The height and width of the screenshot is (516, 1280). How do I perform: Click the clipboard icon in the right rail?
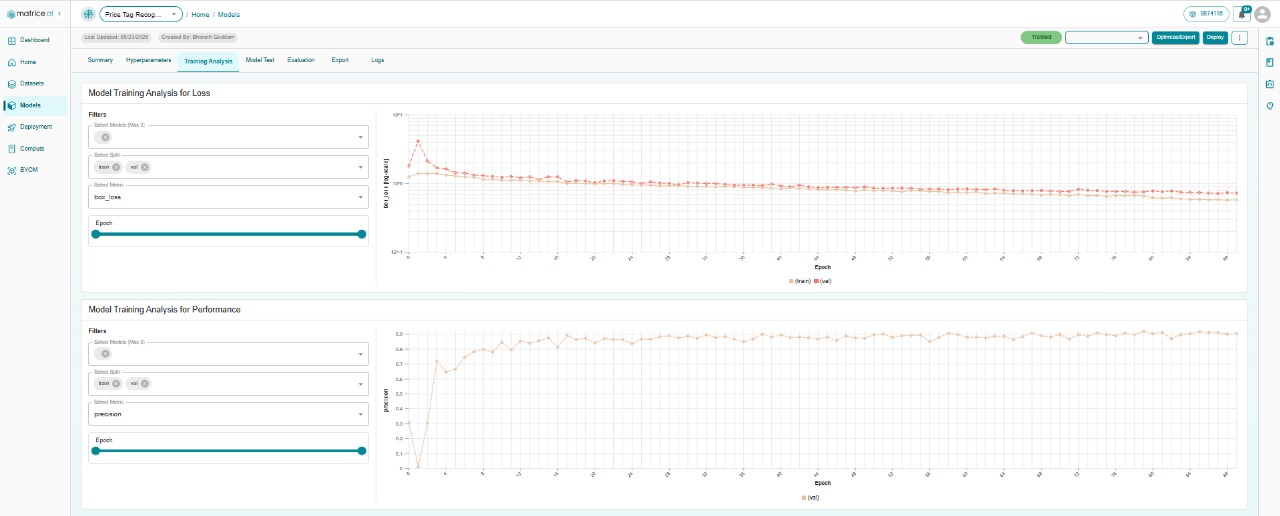click(x=1270, y=41)
